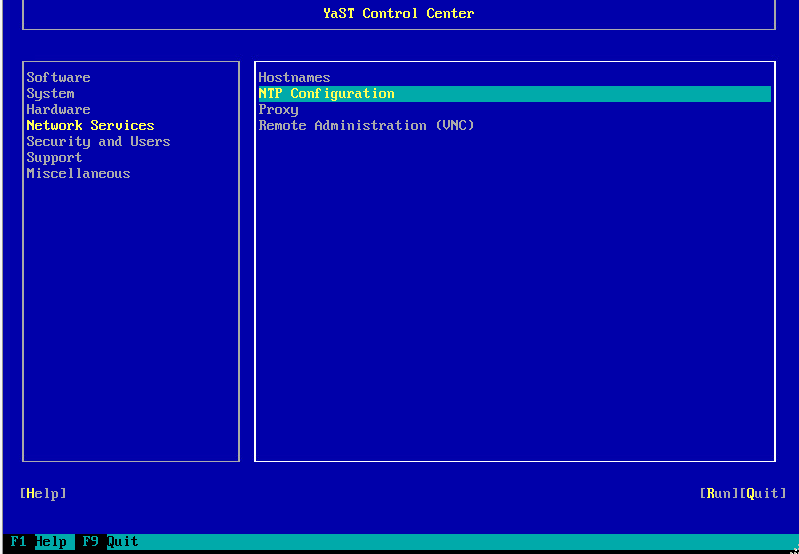799x554 pixels.
Task: Select the Support category
Action: point(54,157)
